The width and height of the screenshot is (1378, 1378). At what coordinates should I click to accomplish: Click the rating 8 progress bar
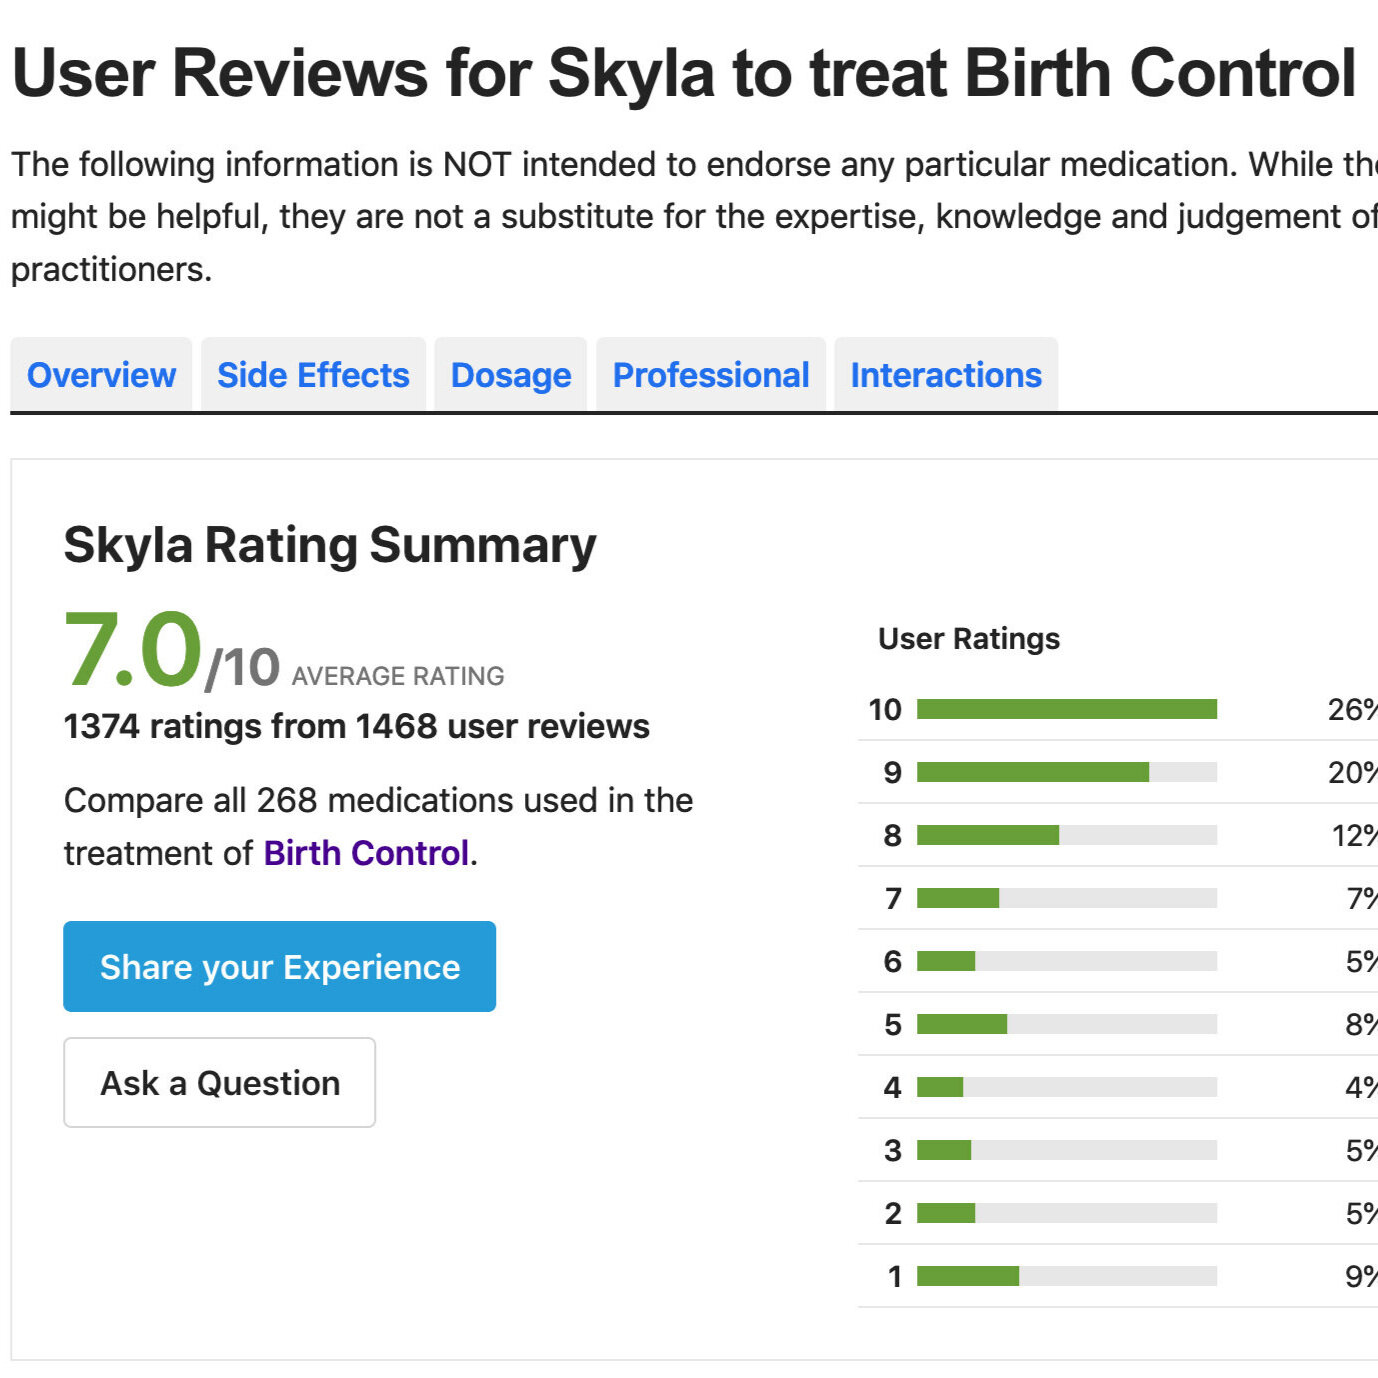(1067, 835)
